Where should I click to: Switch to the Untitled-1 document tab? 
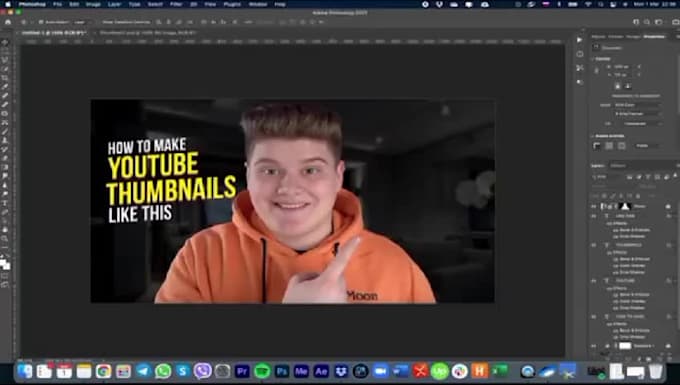coord(54,33)
